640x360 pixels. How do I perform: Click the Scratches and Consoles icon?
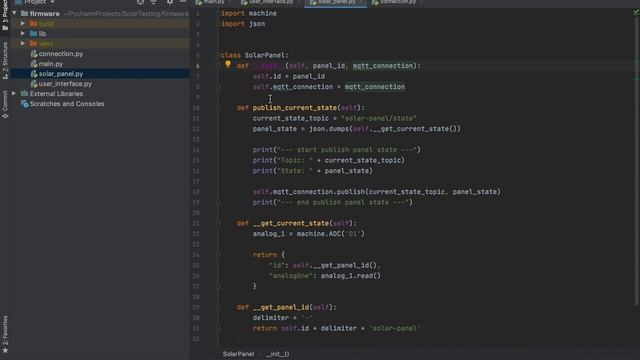pyautogui.click(x=24, y=104)
